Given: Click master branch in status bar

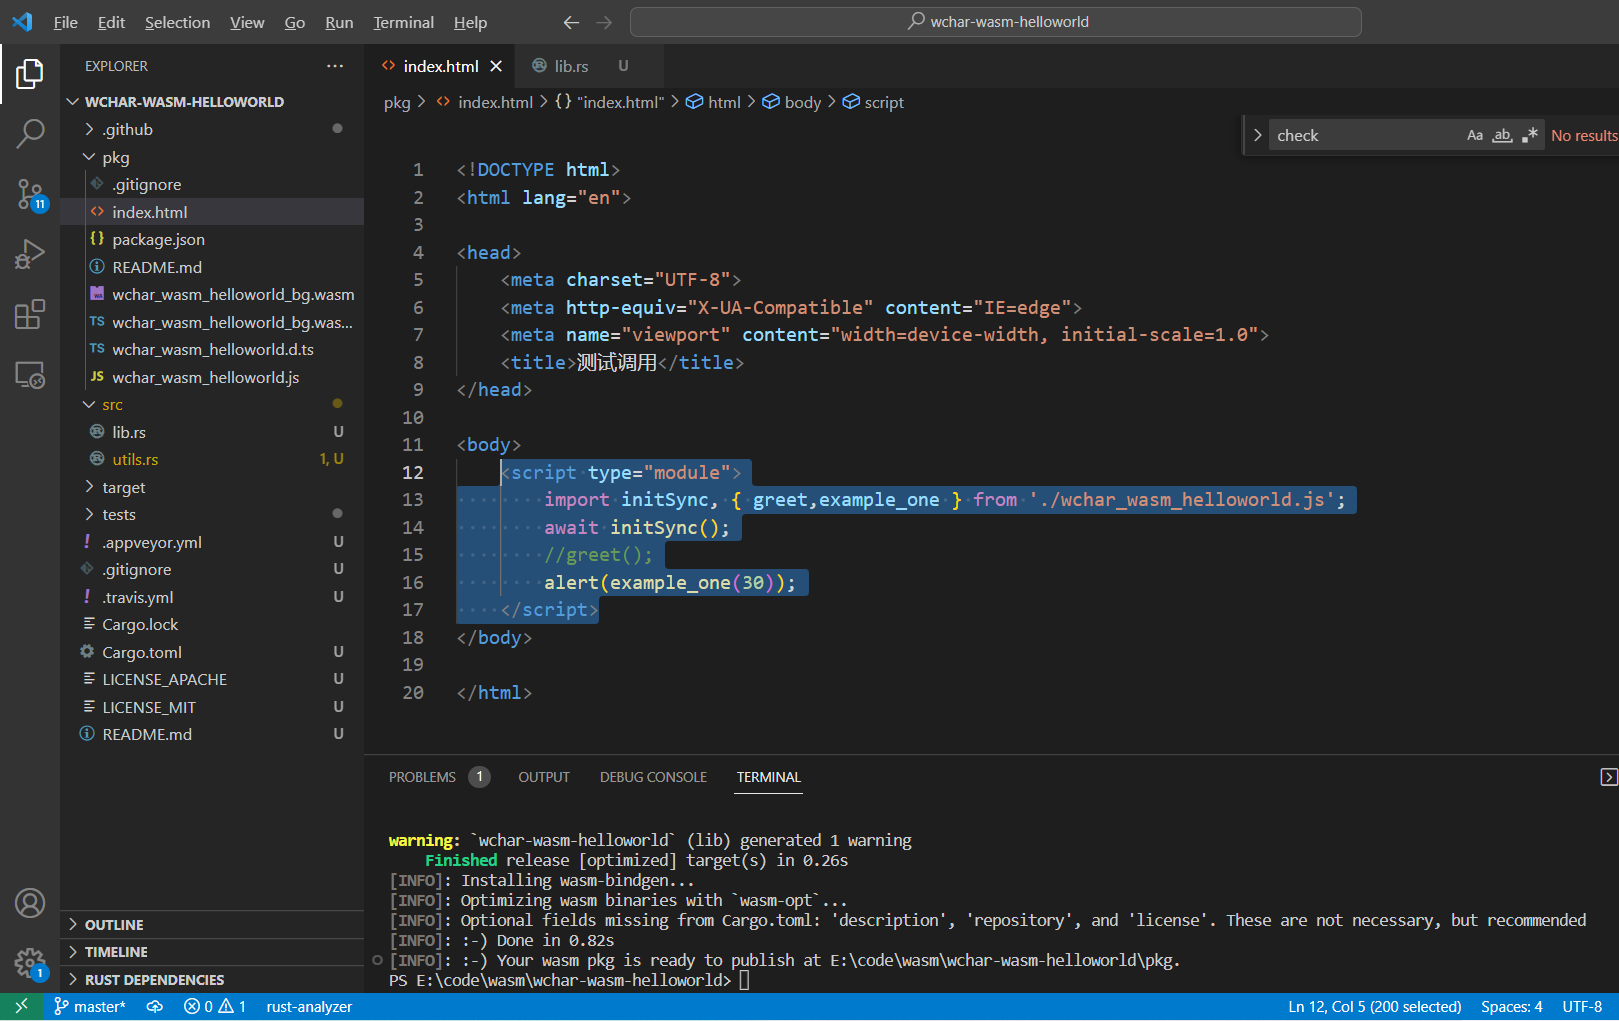Looking at the screenshot, I should point(90,1007).
